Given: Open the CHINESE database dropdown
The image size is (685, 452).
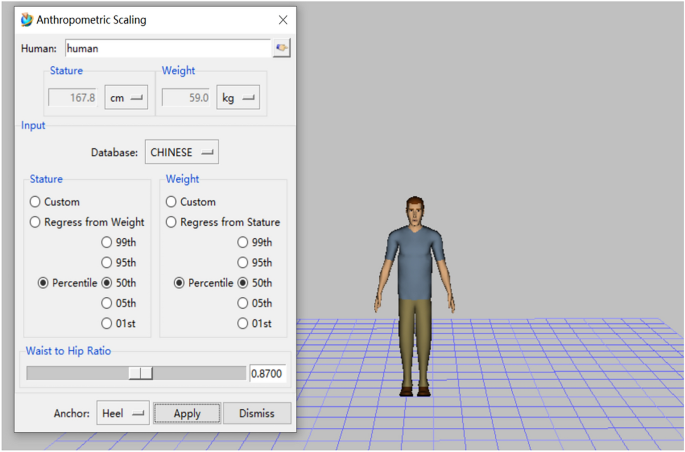Looking at the screenshot, I should point(182,152).
